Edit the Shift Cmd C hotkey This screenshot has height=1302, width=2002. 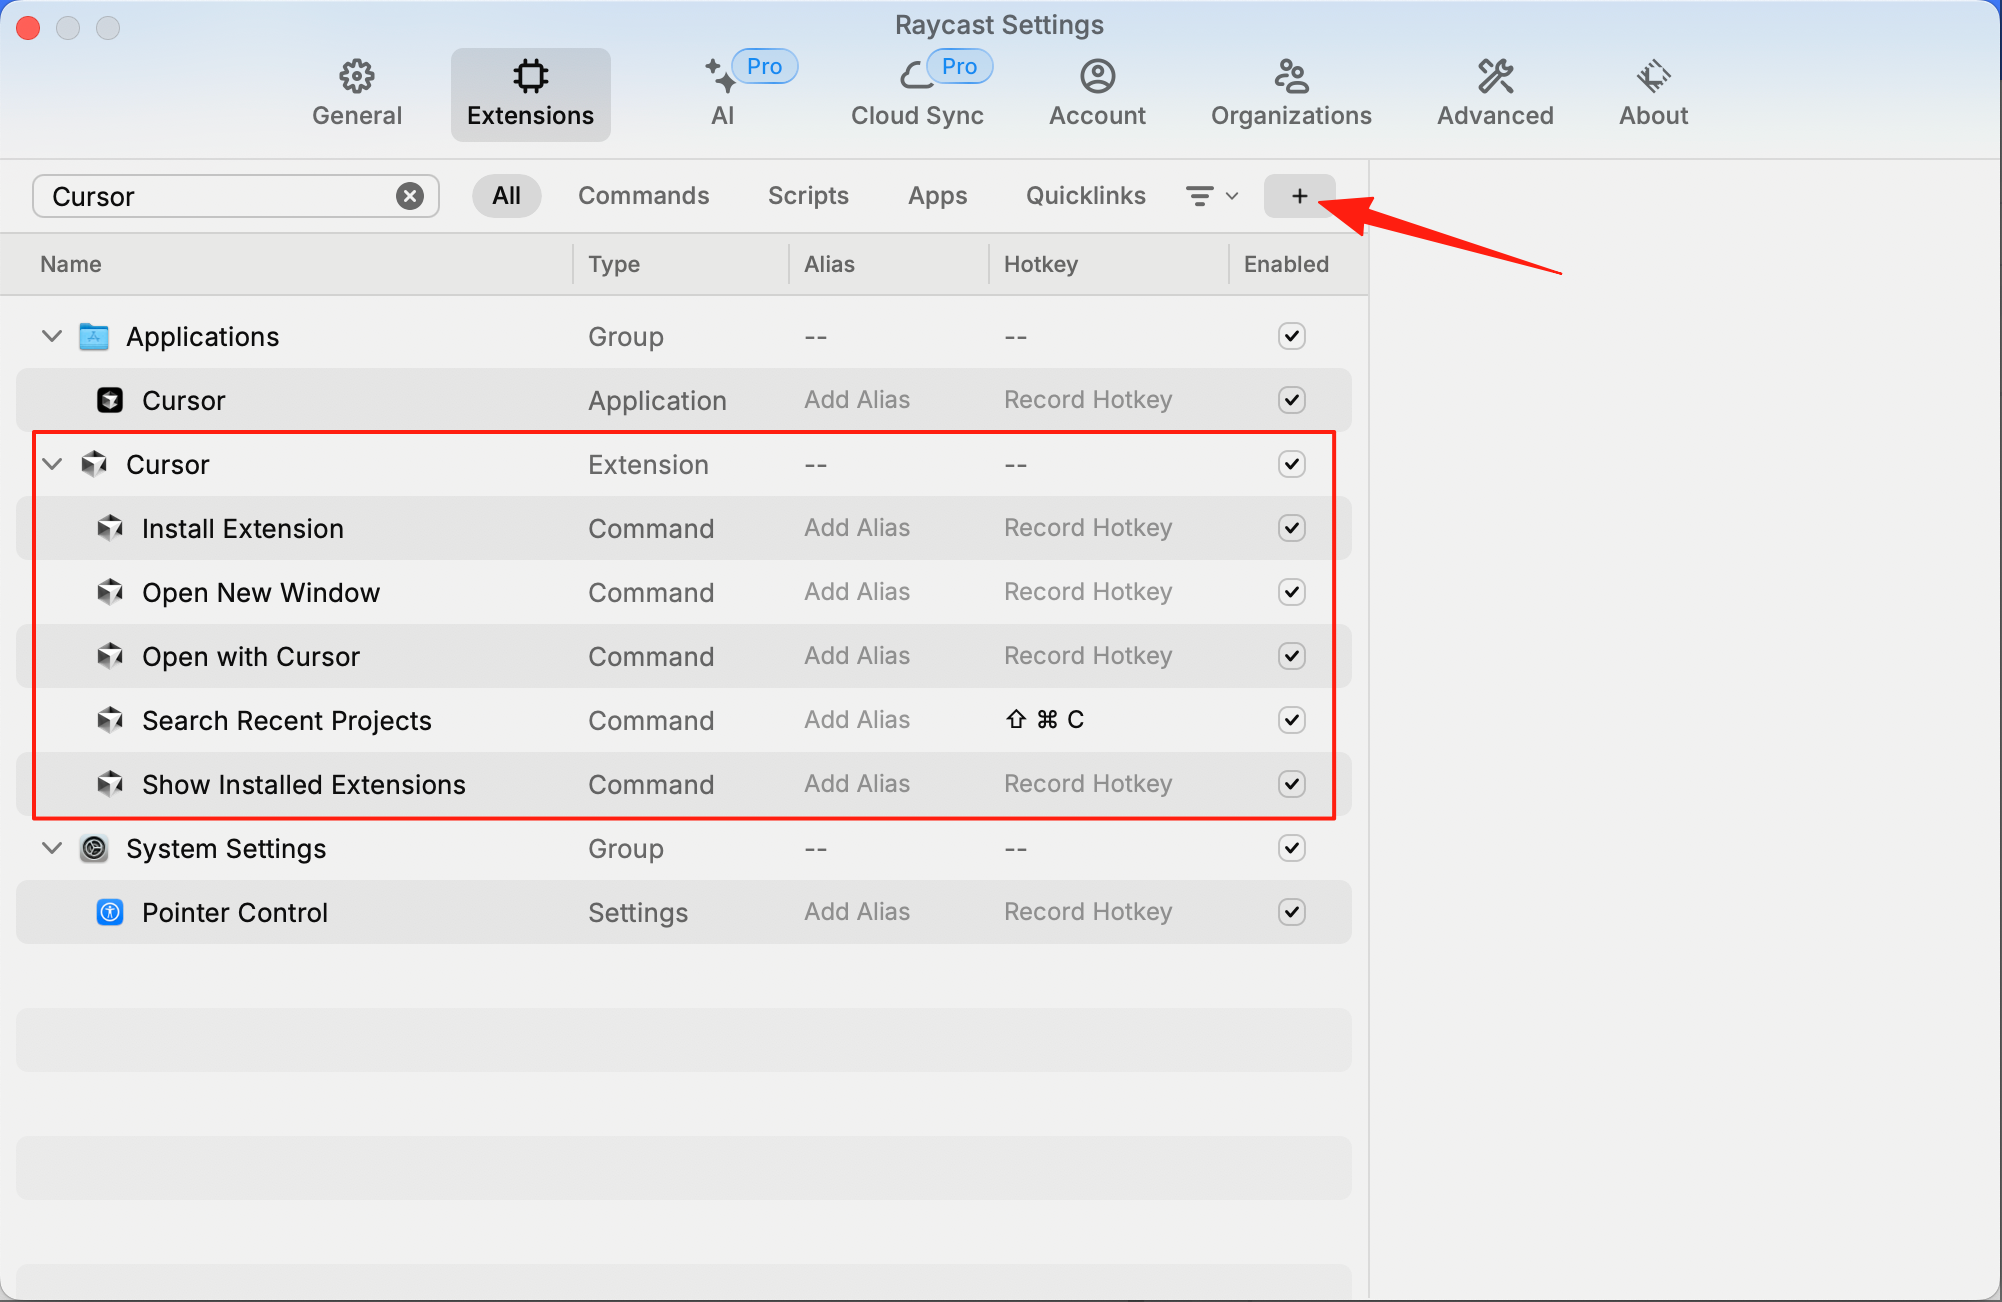pyautogui.click(x=1045, y=720)
